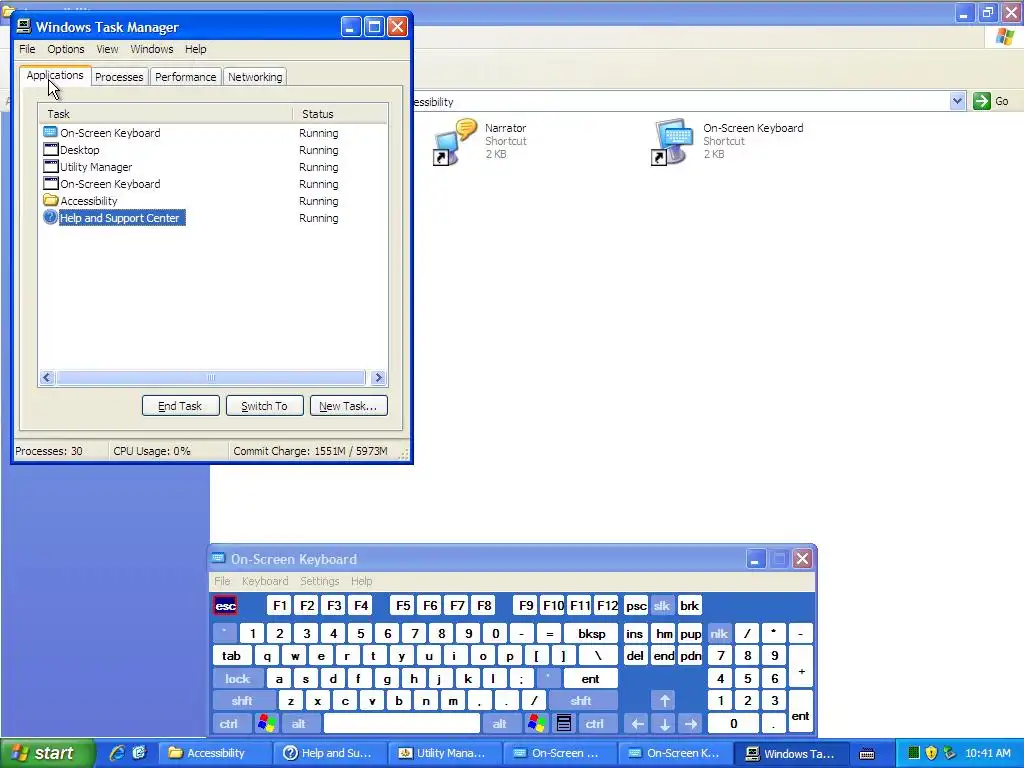The image size is (1024, 768).
Task: Click the End Task button
Action: 180,406
